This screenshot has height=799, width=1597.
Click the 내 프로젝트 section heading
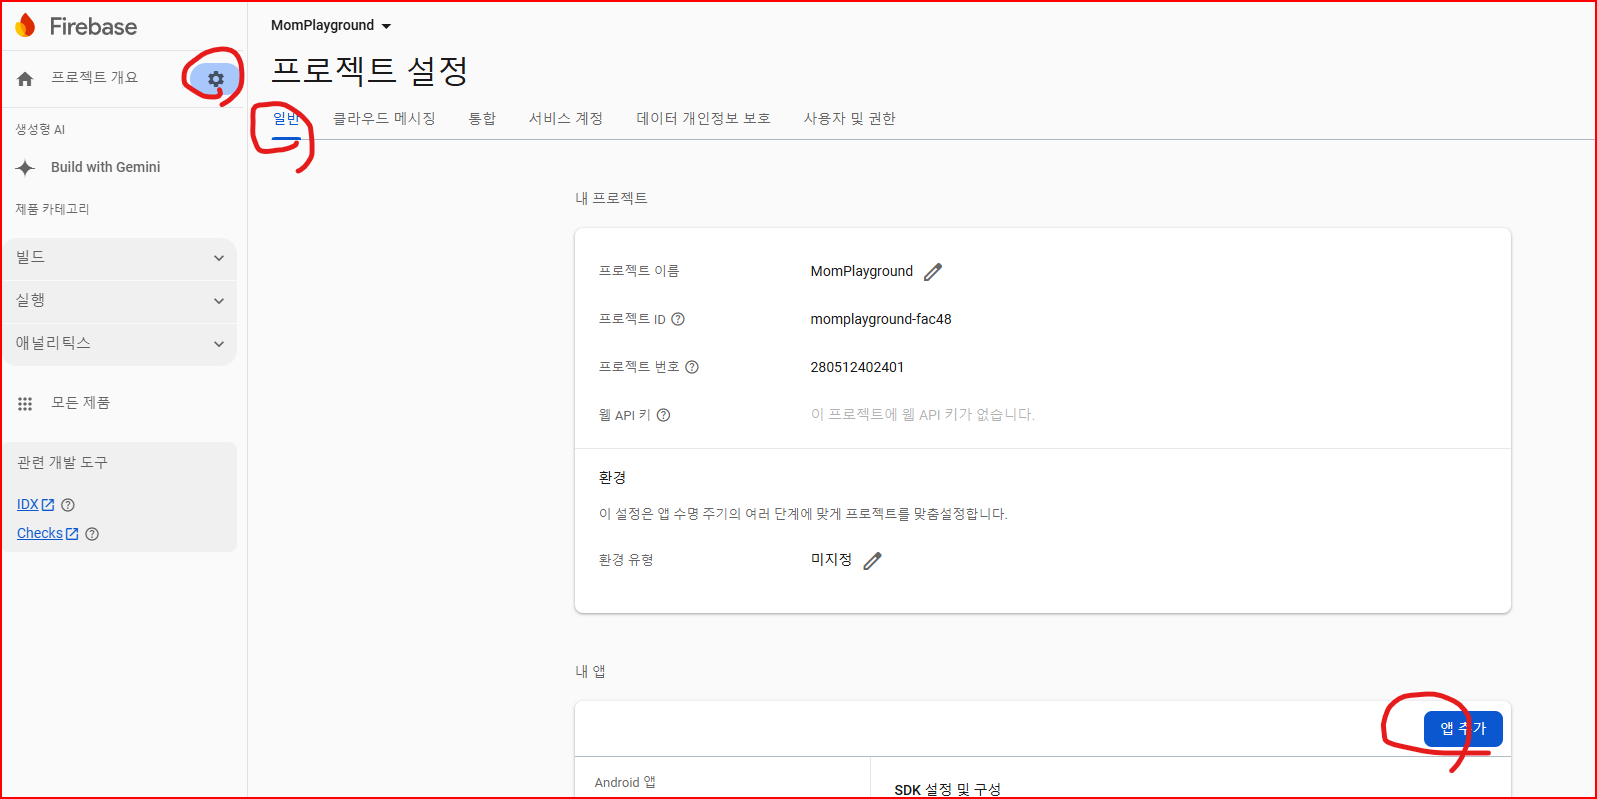[611, 198]
